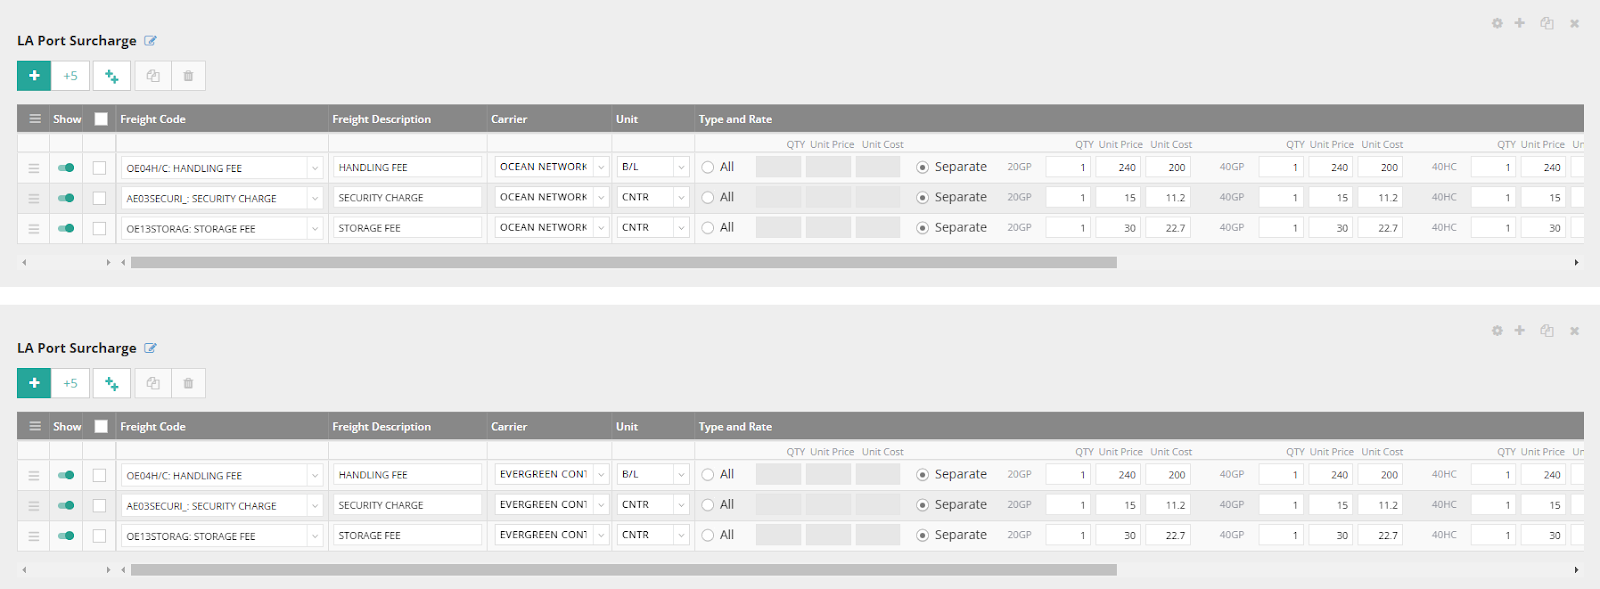Expand the Evergreen carrier dropdown on Handling Fee row
The width and height of the screenshot is (1600, 589).
click(601, 475)
